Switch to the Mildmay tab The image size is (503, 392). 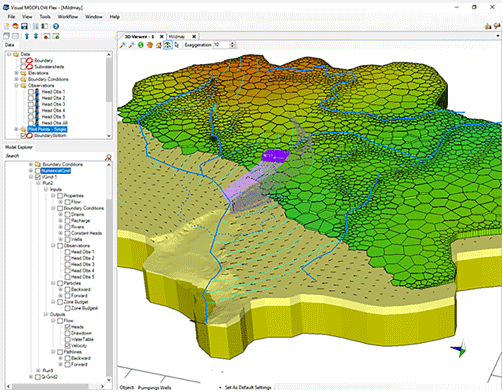[177, 36]
